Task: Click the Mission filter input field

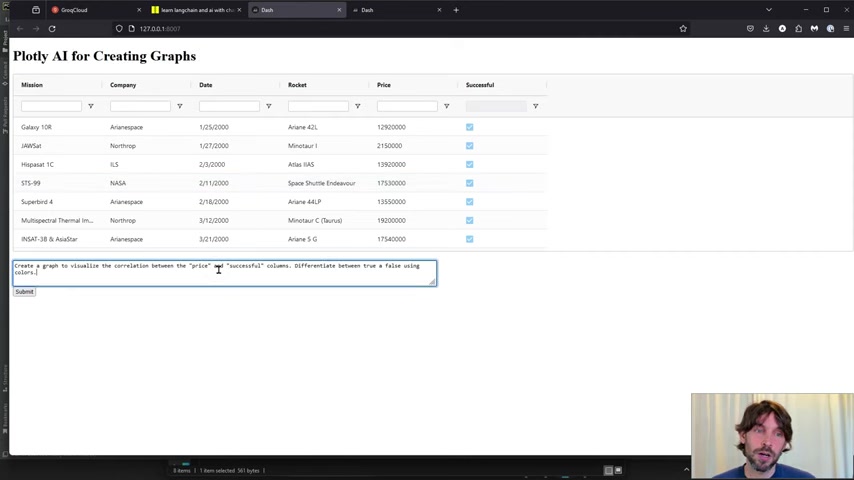Action: [51, 106]
